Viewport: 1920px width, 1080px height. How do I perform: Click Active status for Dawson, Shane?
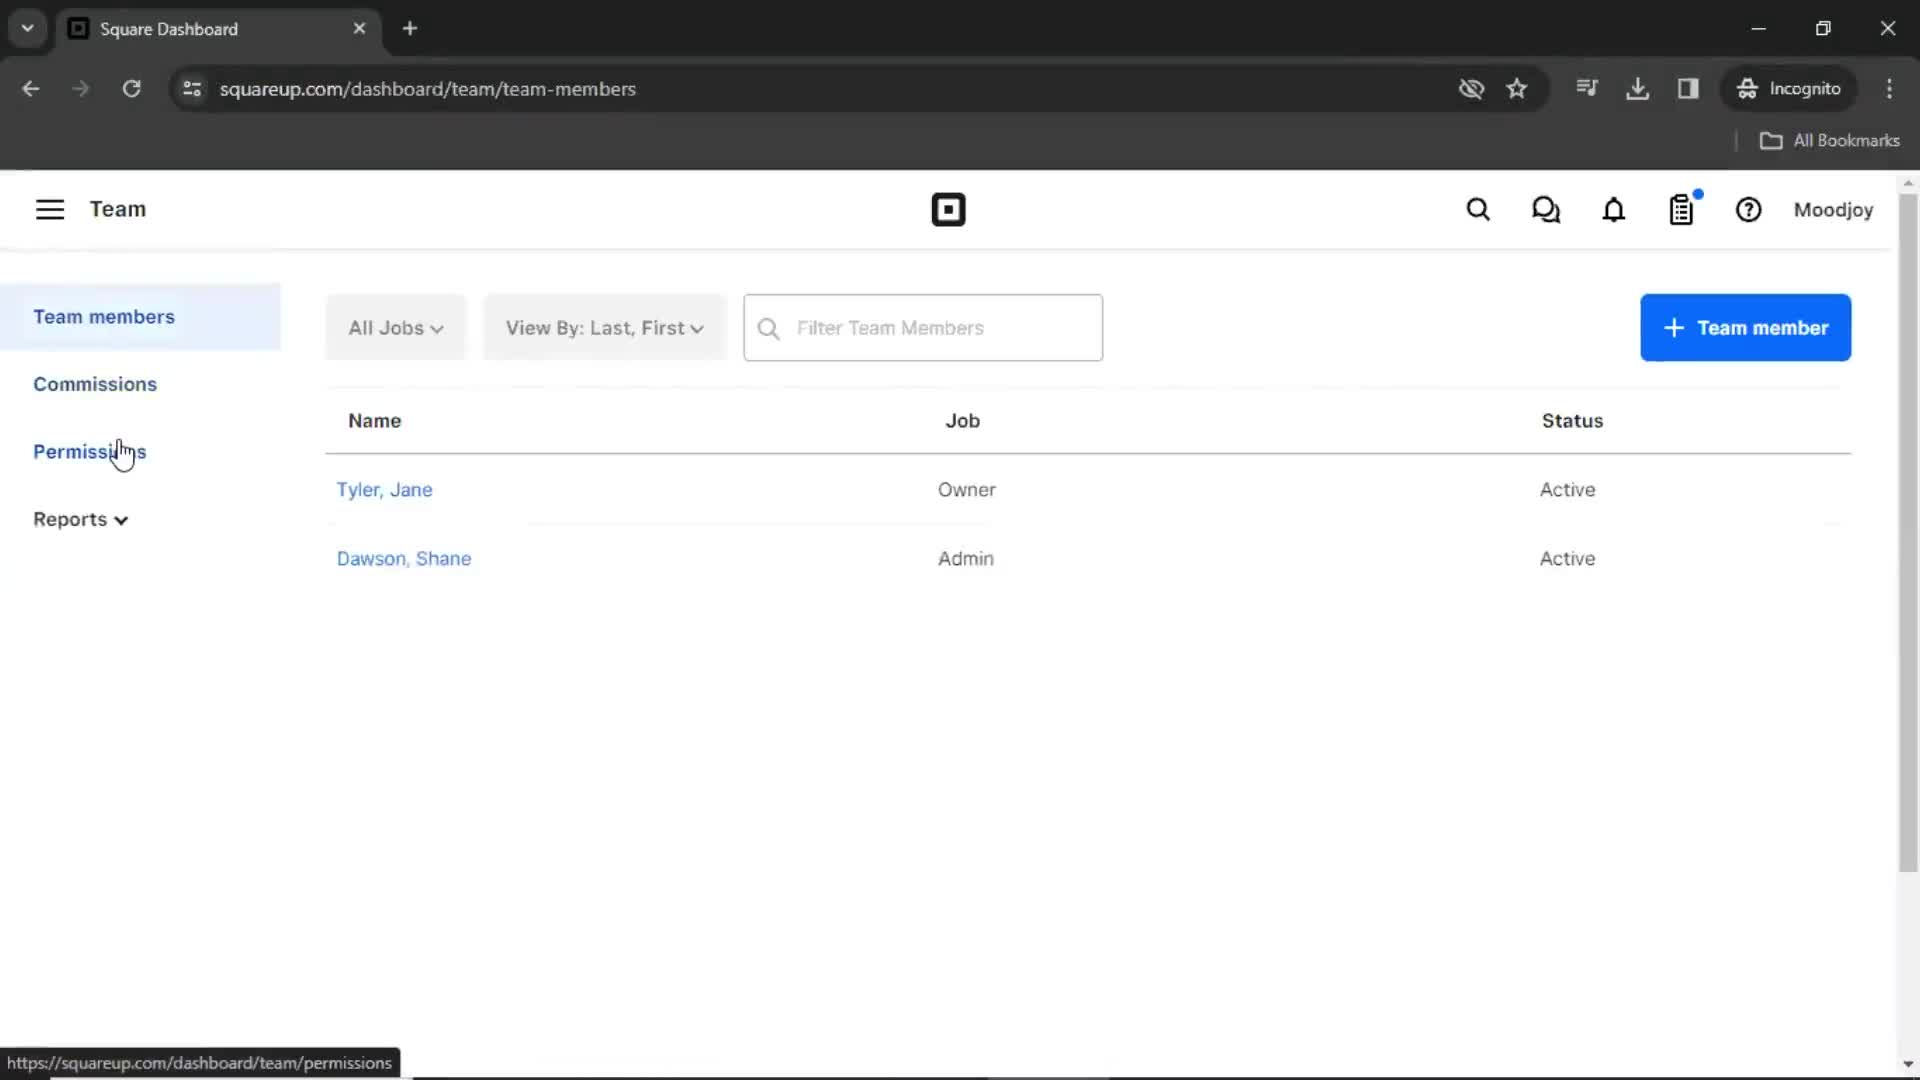1567,559
